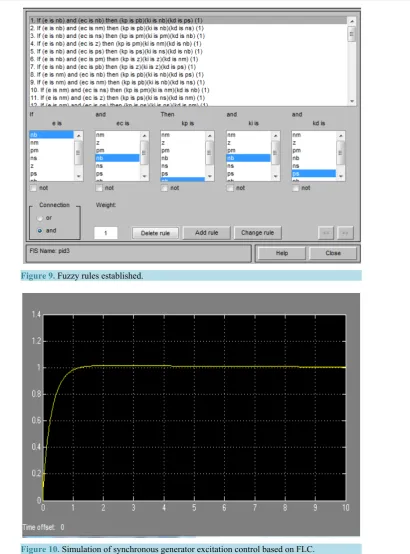Check 'not' under the 'kp is' list
The image size is (410, 554).
[x=164, y=188]
